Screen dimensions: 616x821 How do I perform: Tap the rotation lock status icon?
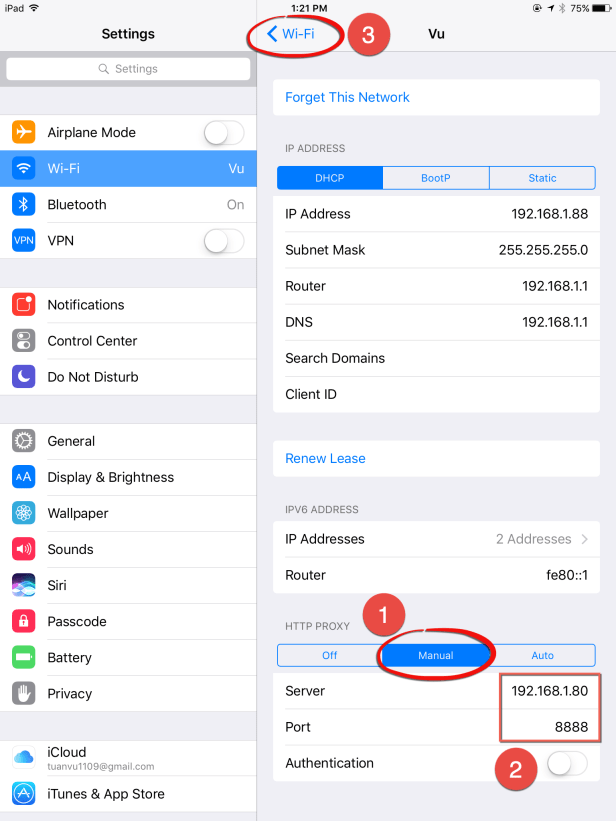click(x=537, y=8)
